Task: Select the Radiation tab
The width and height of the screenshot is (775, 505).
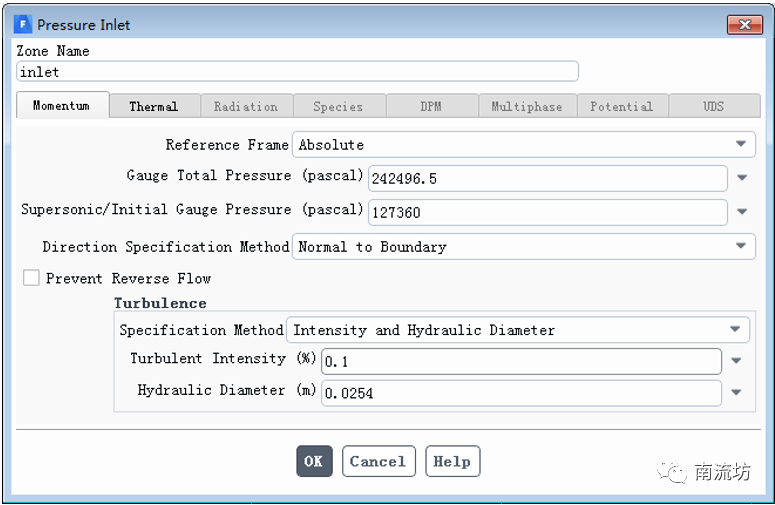Action: (247, 106)
